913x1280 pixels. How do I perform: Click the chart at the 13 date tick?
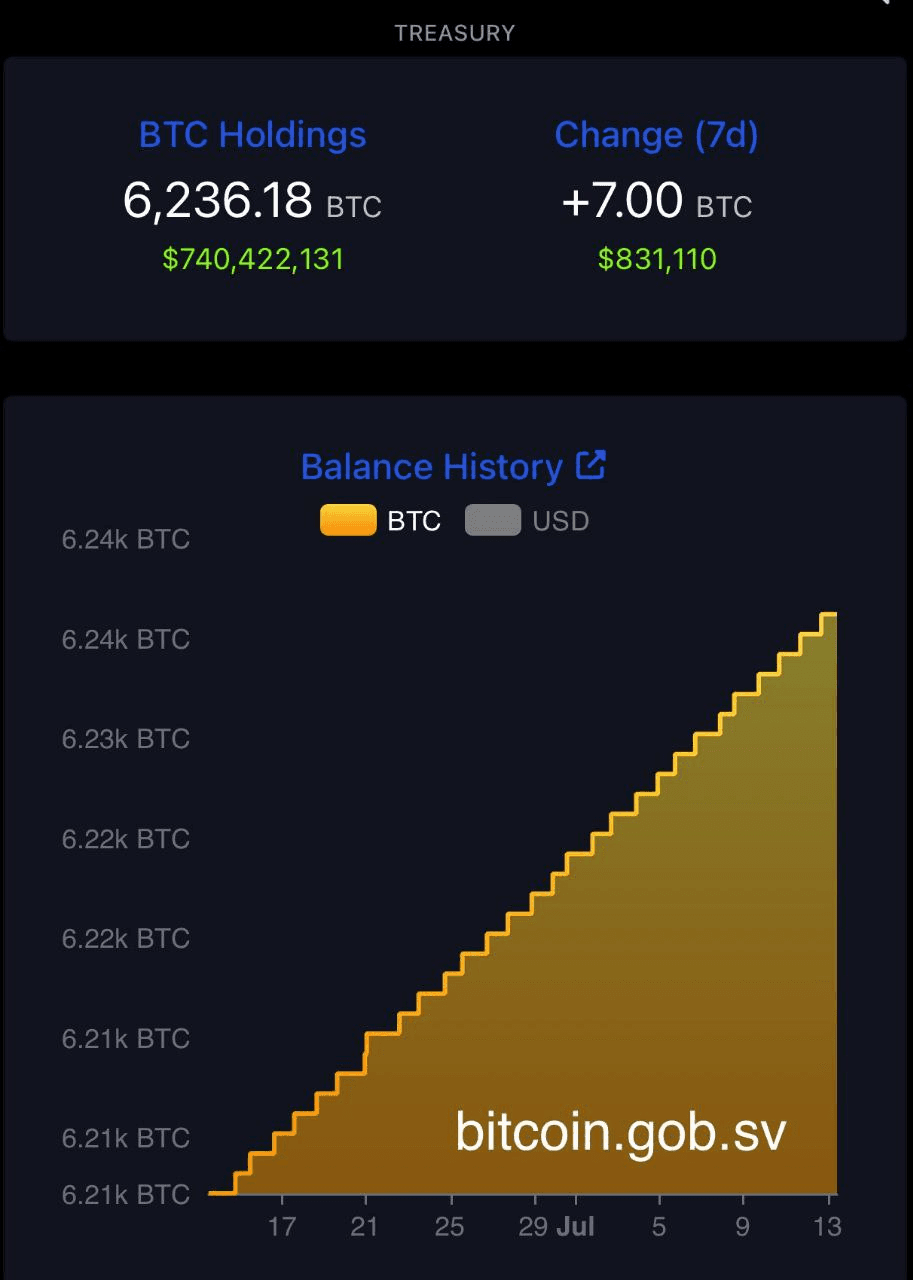pyautogui.click(x=828, y=1226)
